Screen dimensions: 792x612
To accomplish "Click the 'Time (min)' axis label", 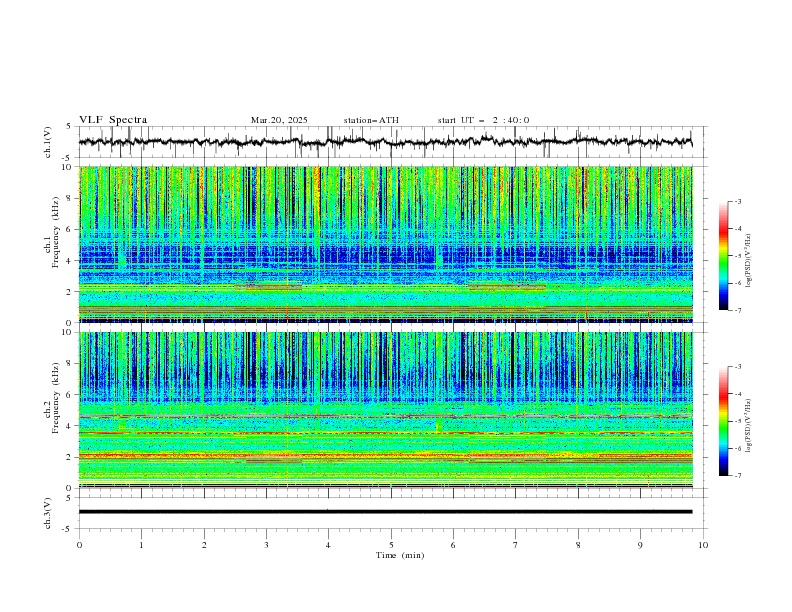I will coord(400,555).
